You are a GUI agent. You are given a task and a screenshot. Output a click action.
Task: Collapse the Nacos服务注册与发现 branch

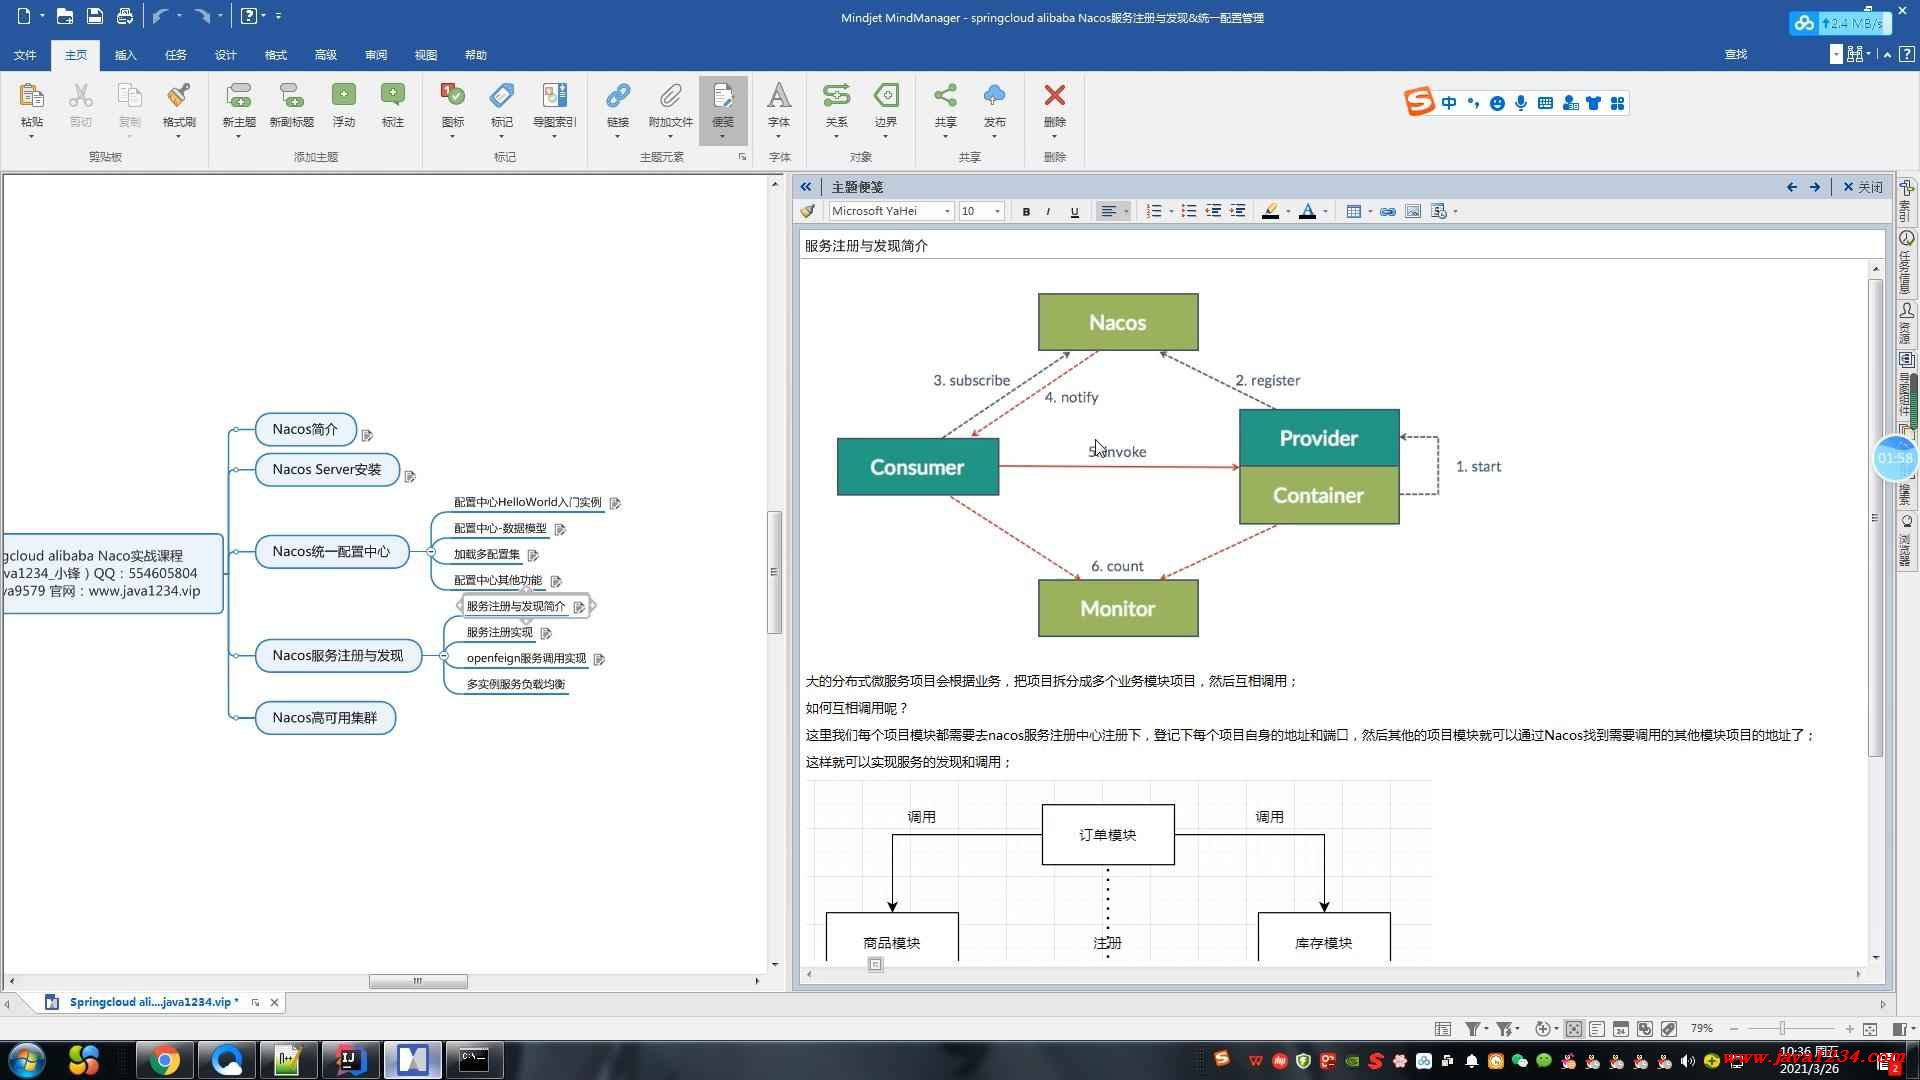pos(443,656)
